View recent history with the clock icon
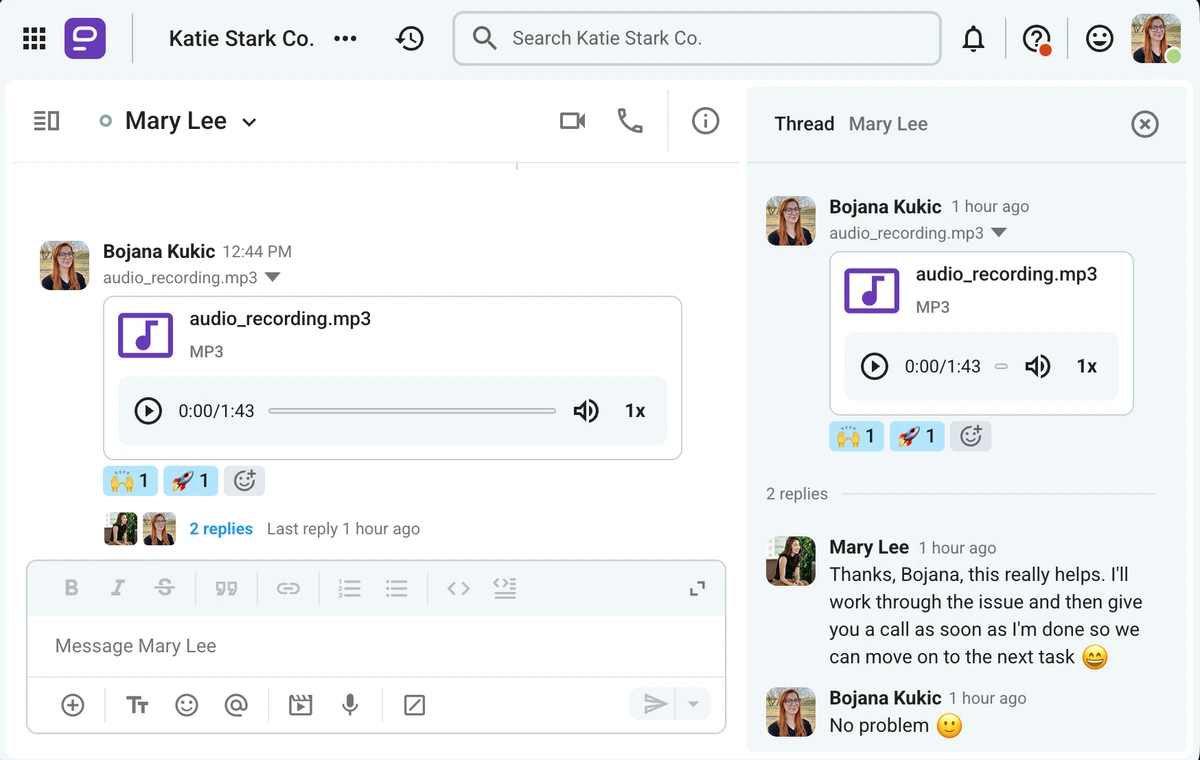 pos(410,37)
